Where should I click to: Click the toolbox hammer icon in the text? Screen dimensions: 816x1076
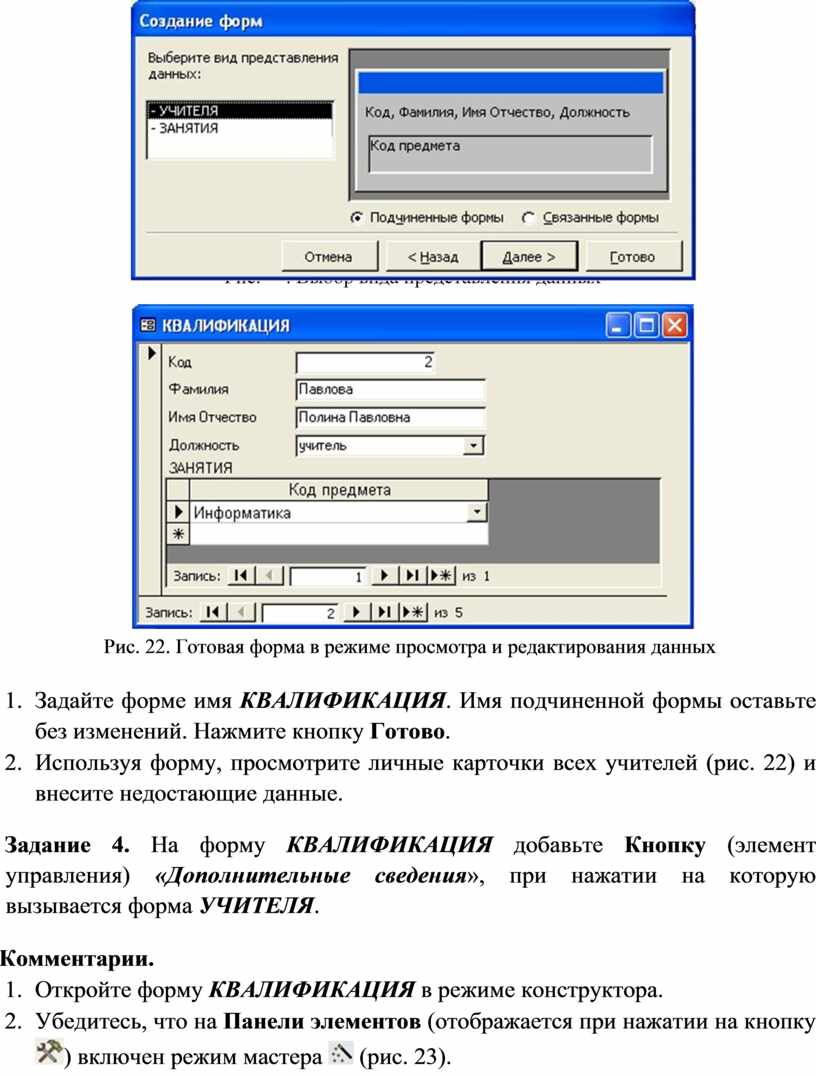point(49,1052)
